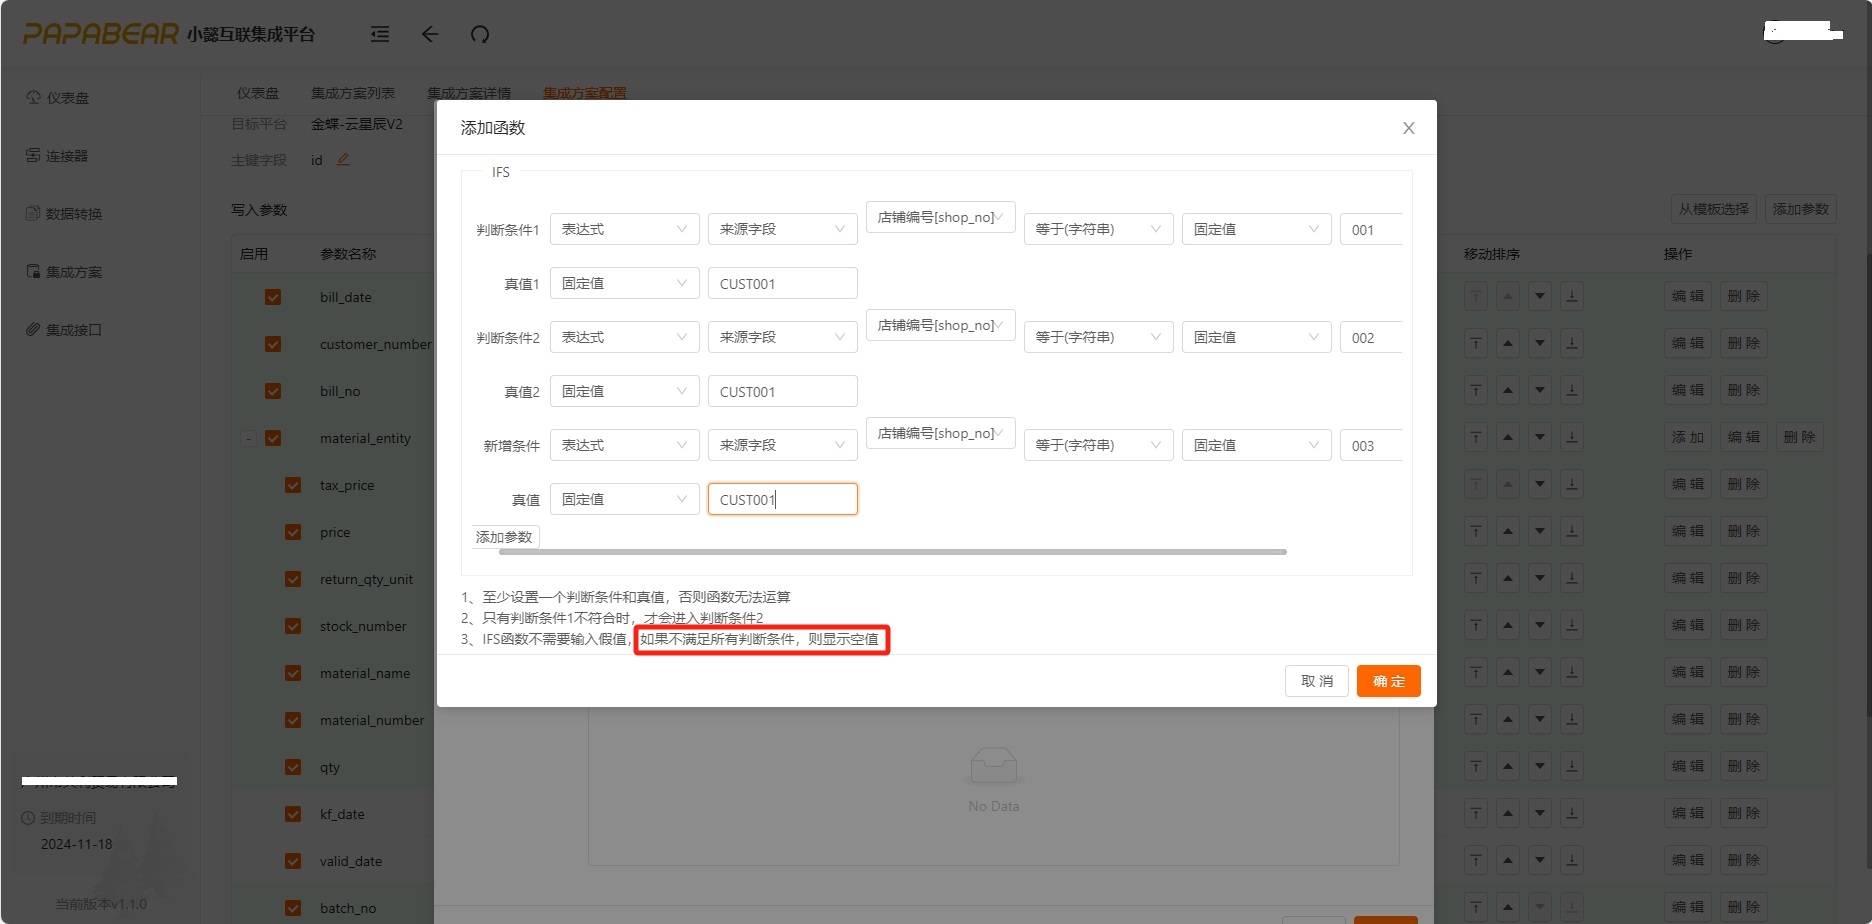Open 等于(字符串) dropdown for 判断条件2
This screenshot has height=924, width=1872.
click(1097, 337)
